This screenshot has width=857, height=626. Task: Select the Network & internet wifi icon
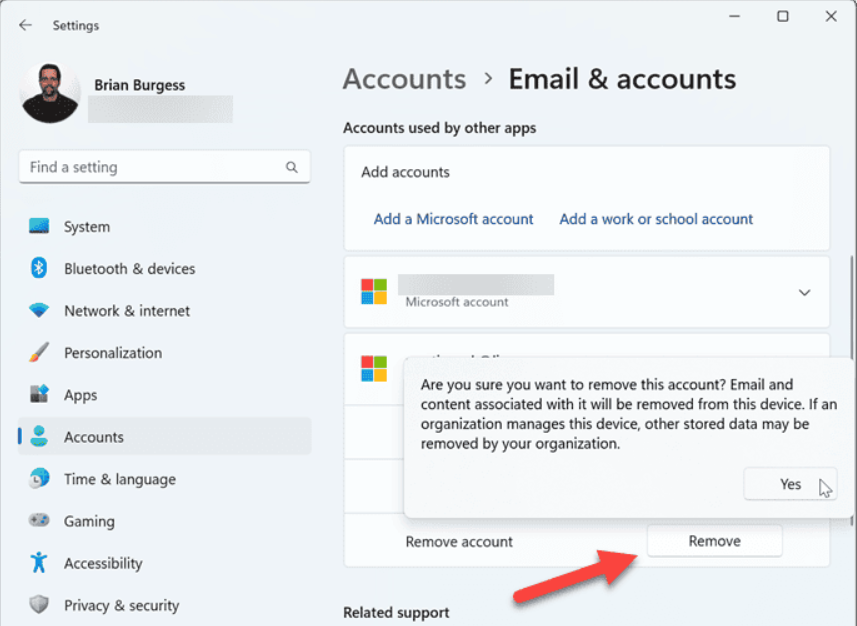(39, 311)
